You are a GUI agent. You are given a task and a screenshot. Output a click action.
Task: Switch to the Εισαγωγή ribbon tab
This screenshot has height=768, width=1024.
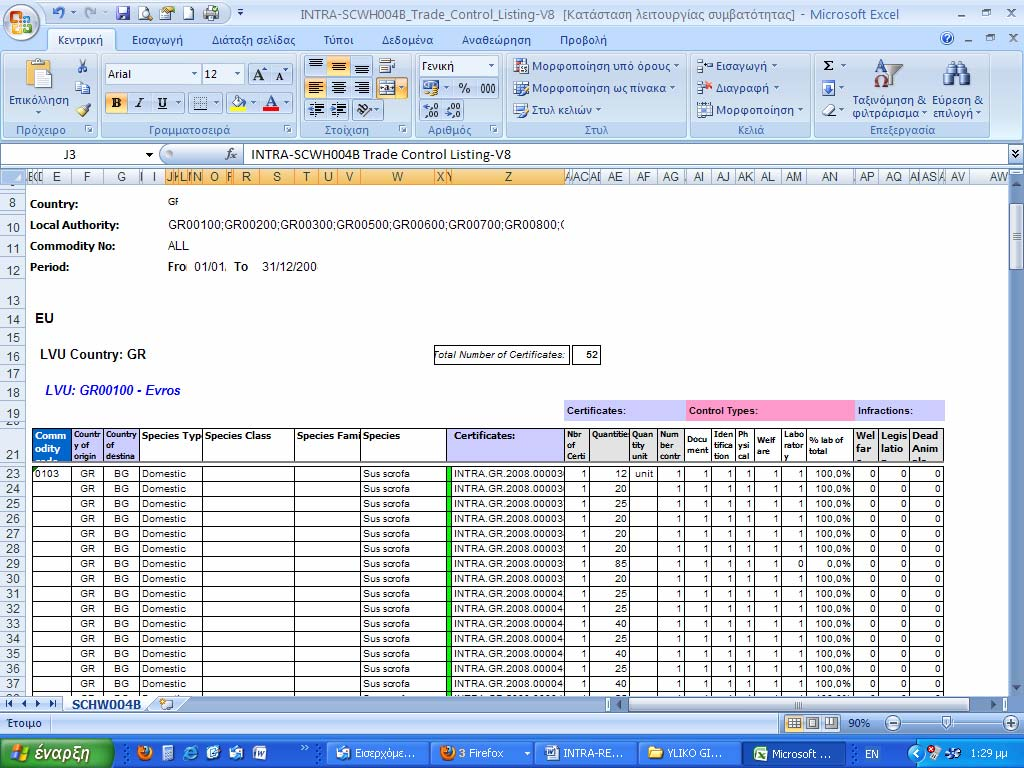(x=157, y=40)
